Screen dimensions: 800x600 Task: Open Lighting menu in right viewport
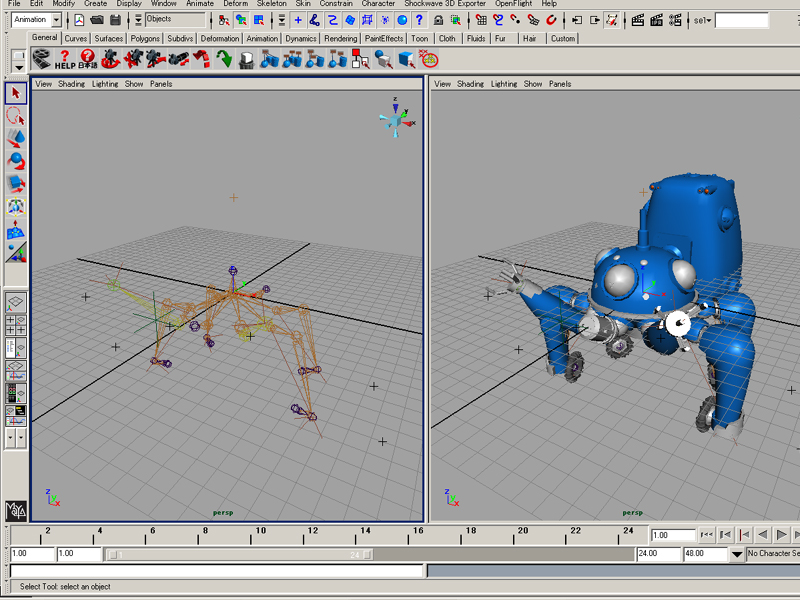click(x=504, y=84)
